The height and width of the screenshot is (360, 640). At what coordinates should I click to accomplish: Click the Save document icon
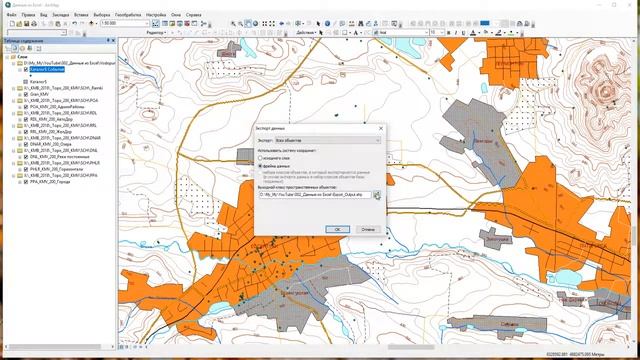click(x=27, y=24)
